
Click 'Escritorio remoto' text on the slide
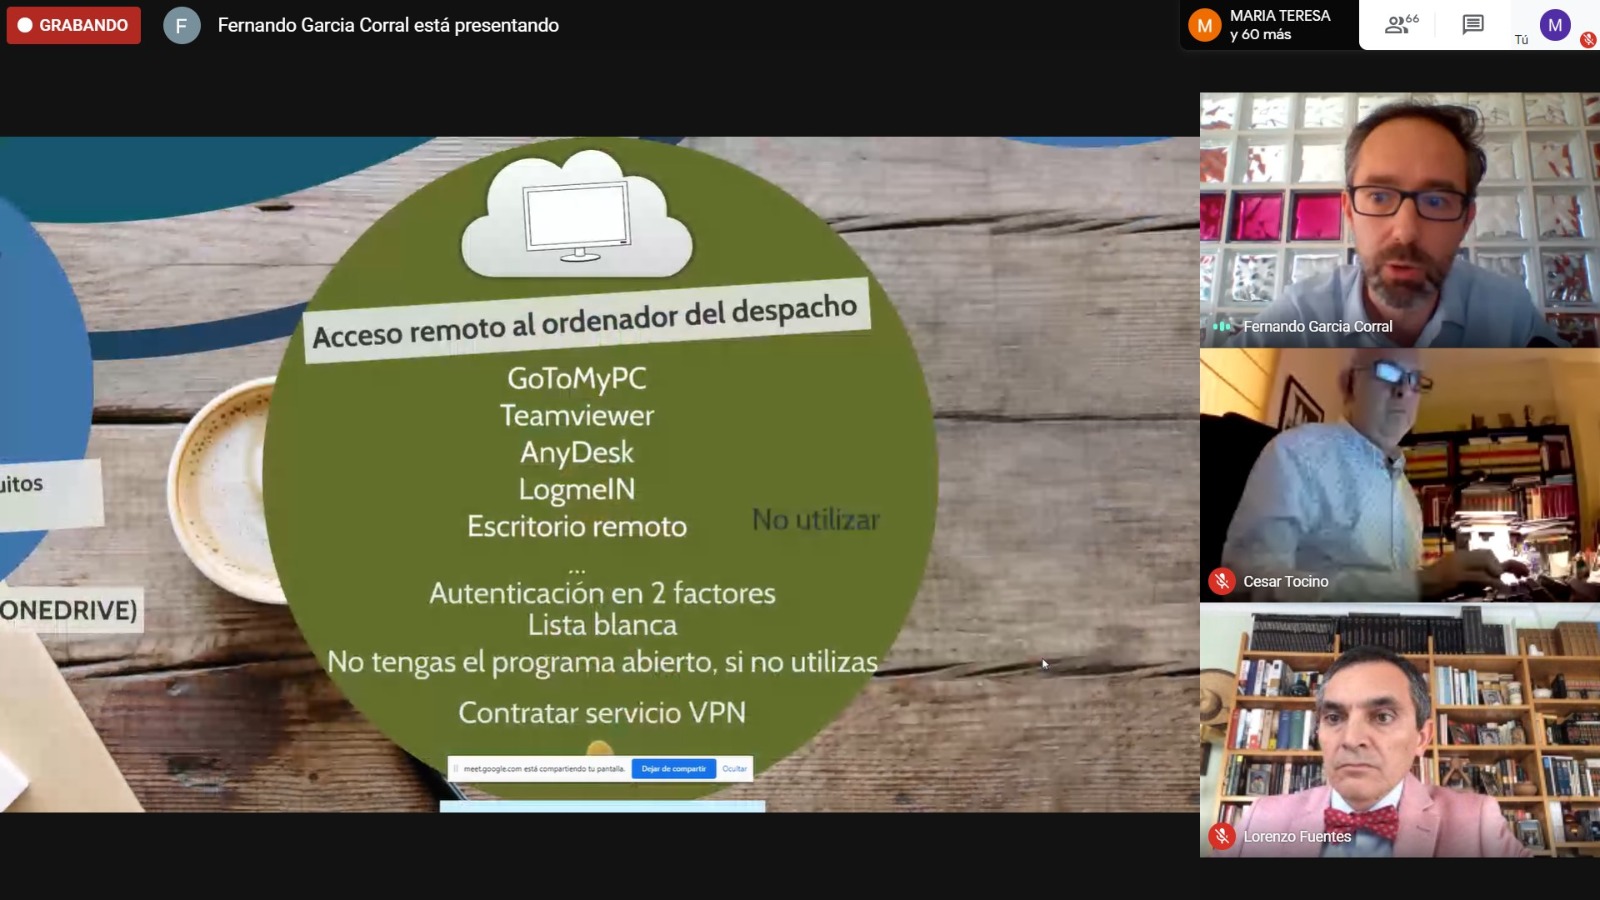click(577, 526)
